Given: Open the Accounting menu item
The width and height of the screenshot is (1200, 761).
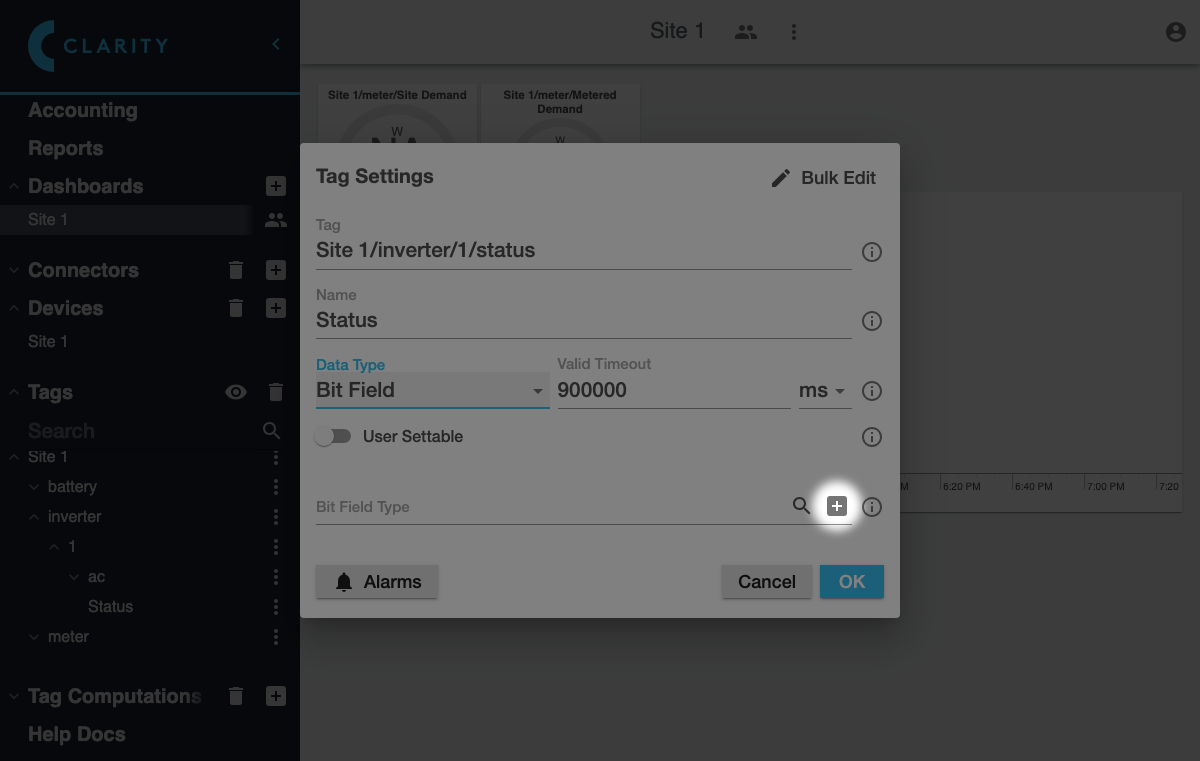Looking at the screenshot, I should click(83, 110).
